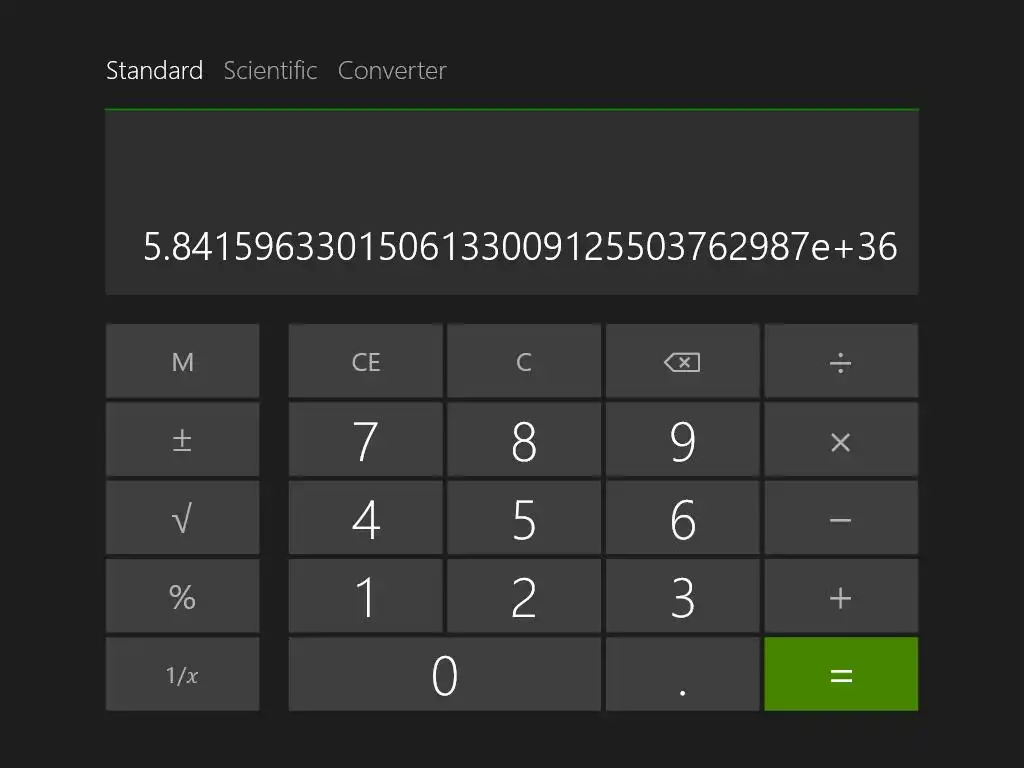Click the backspace delete icon
This screenshot has width=1024, height=768.
(682, 361)
